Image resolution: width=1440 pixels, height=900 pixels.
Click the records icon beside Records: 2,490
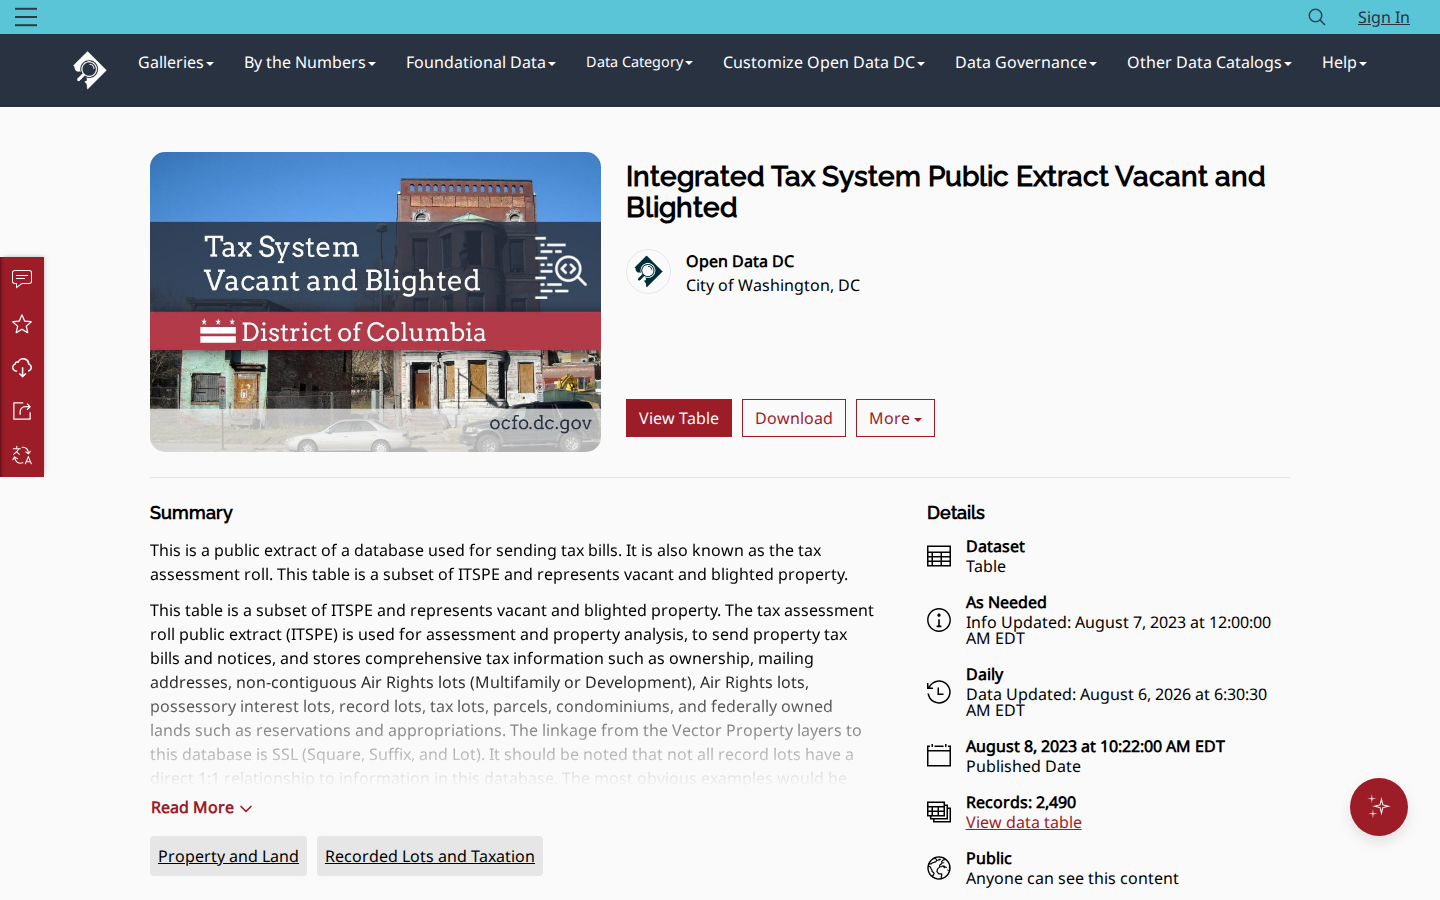coord(939,812)
